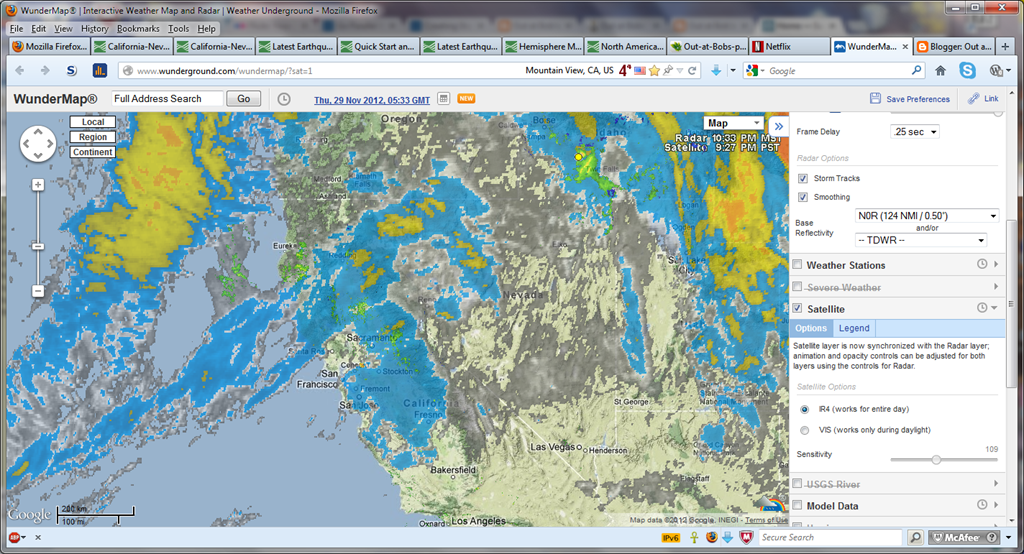Bookmark page with the star icon
This screenshot has width=1024, height=554.
[654, 71]
